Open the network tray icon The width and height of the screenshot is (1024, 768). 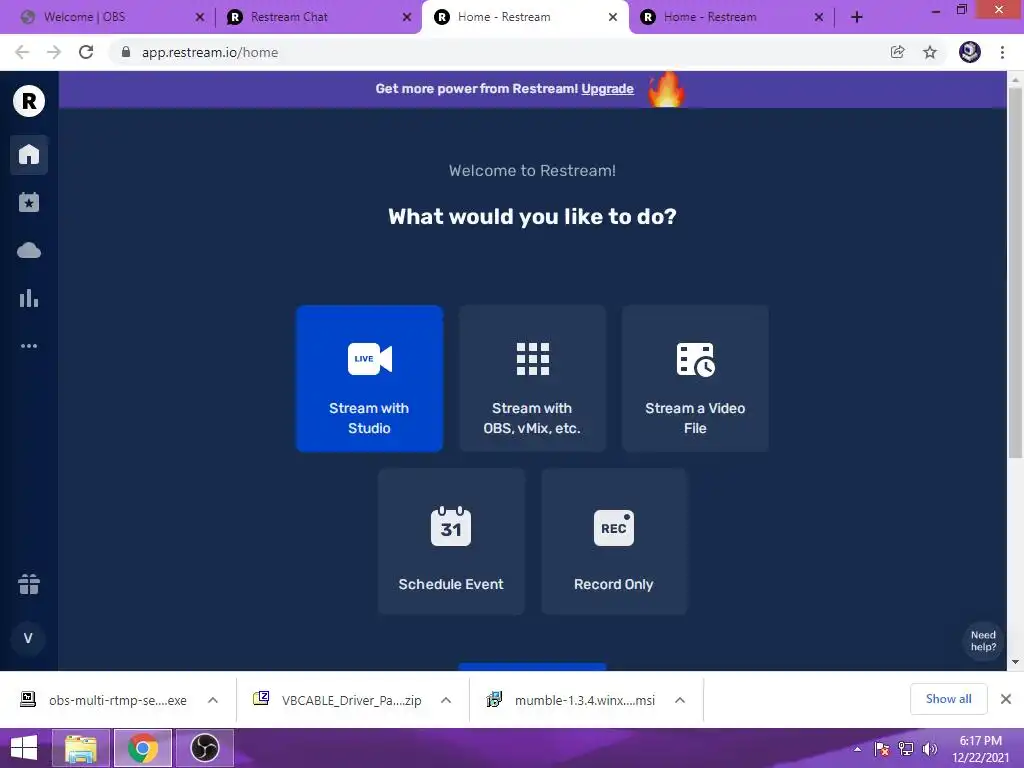pyautogui.click(x=906, y=749)
